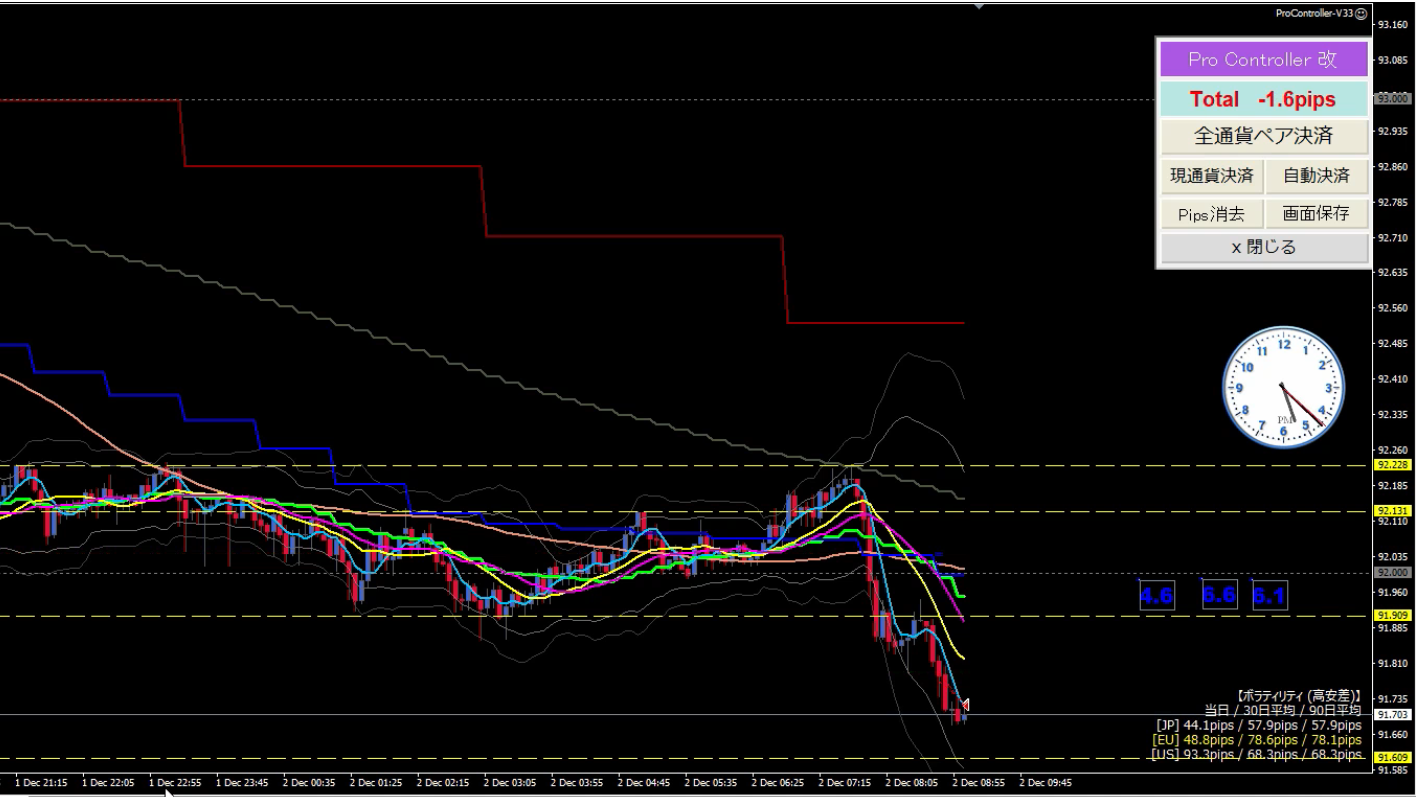The width and height of the screenshot is (1416, 797).
Task: Click the Pips消去 button
Action: (x=1212, y=214)
